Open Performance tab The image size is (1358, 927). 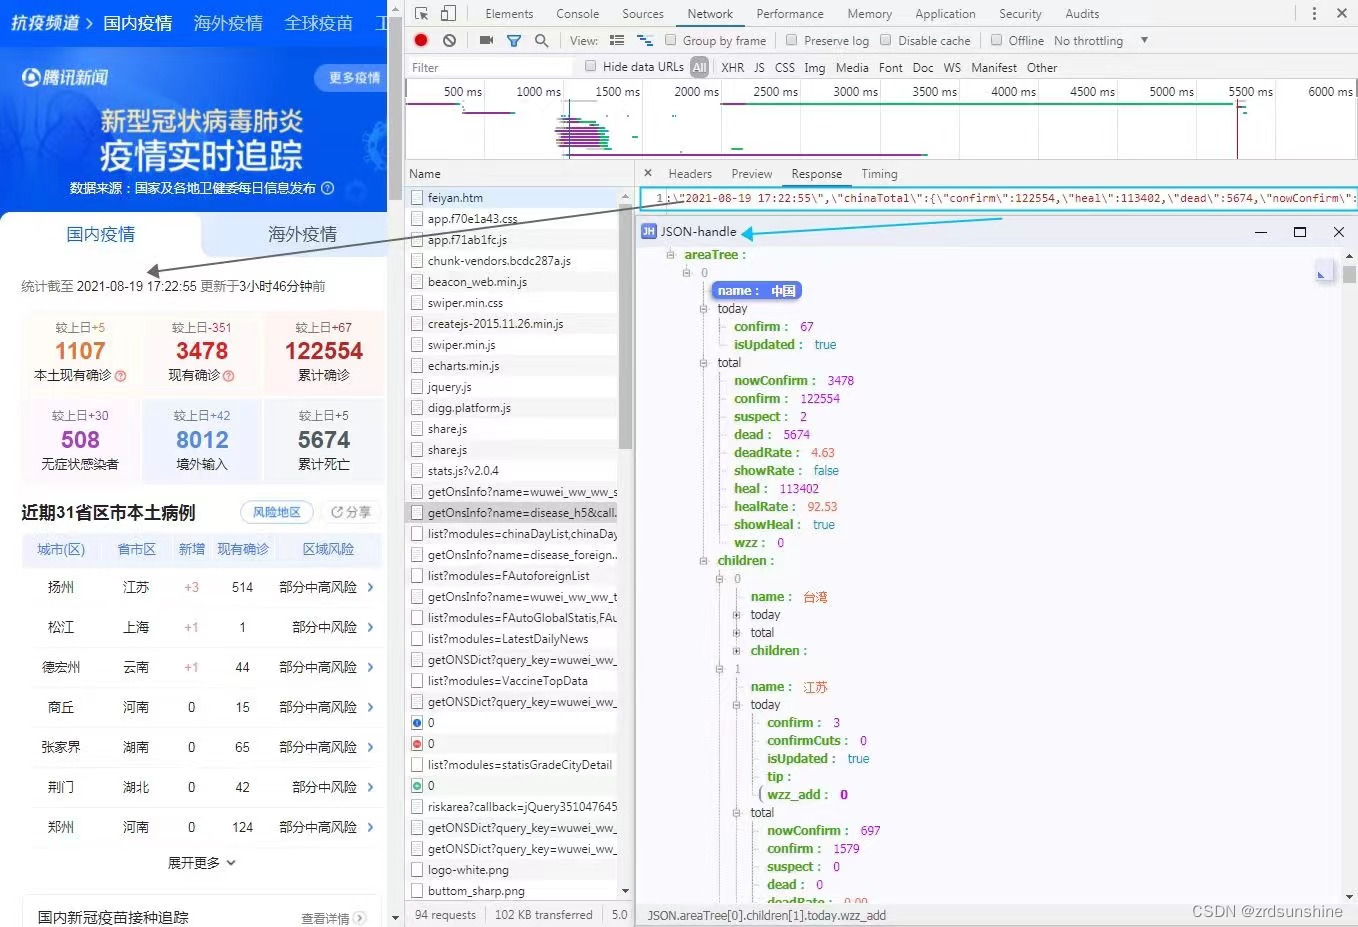point(790,14)
